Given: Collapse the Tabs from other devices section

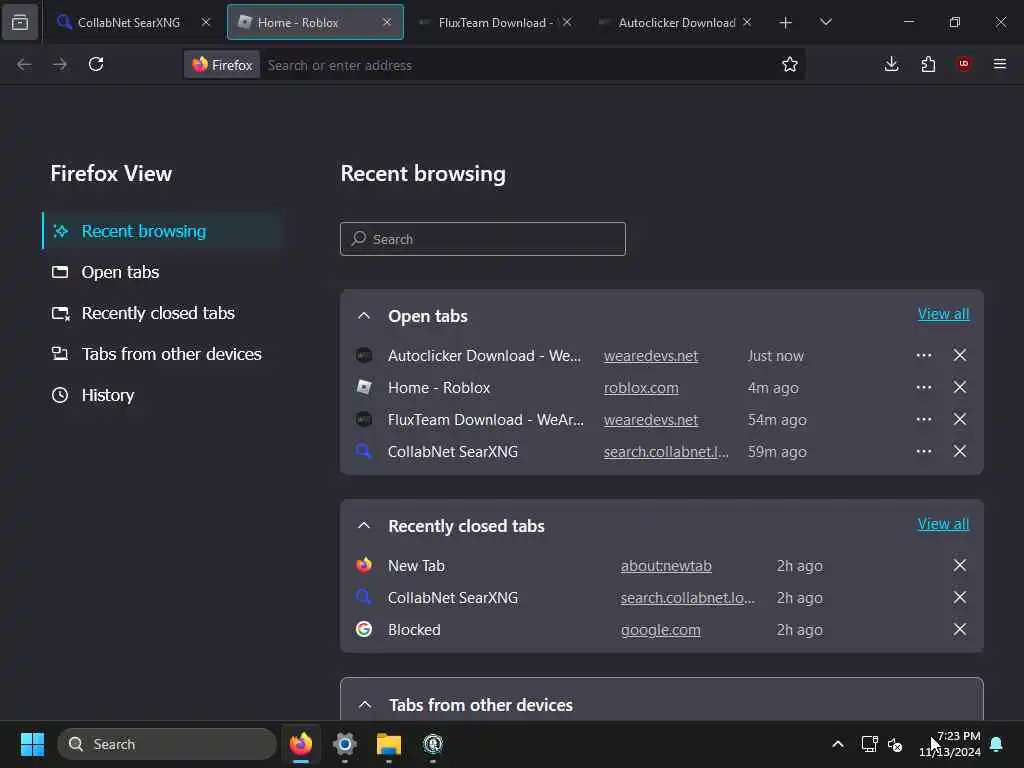Looking at the screenshot, I should coord(365,705).
